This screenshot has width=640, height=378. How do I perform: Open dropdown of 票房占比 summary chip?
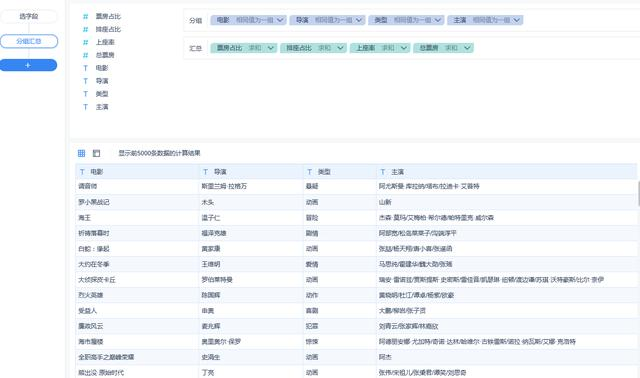271,48
